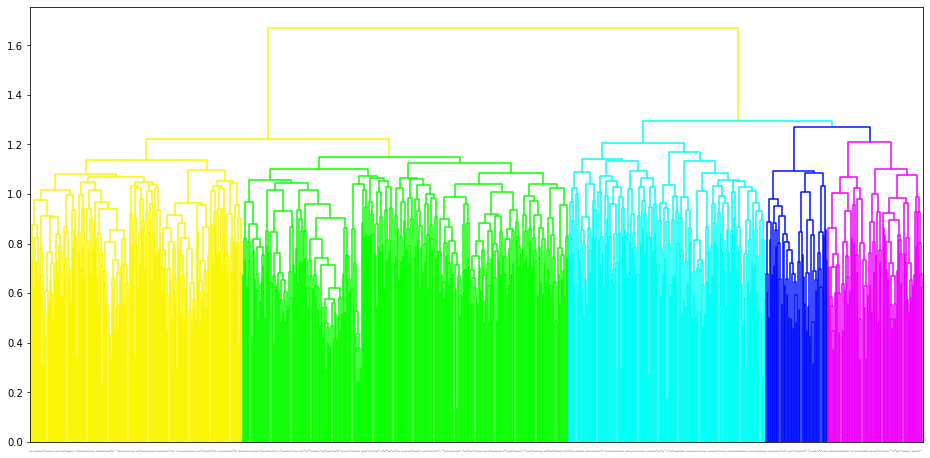Click the 0.4 y-axis tick label
This screenshot has width=930, height=458.
[x=15, y=343]
